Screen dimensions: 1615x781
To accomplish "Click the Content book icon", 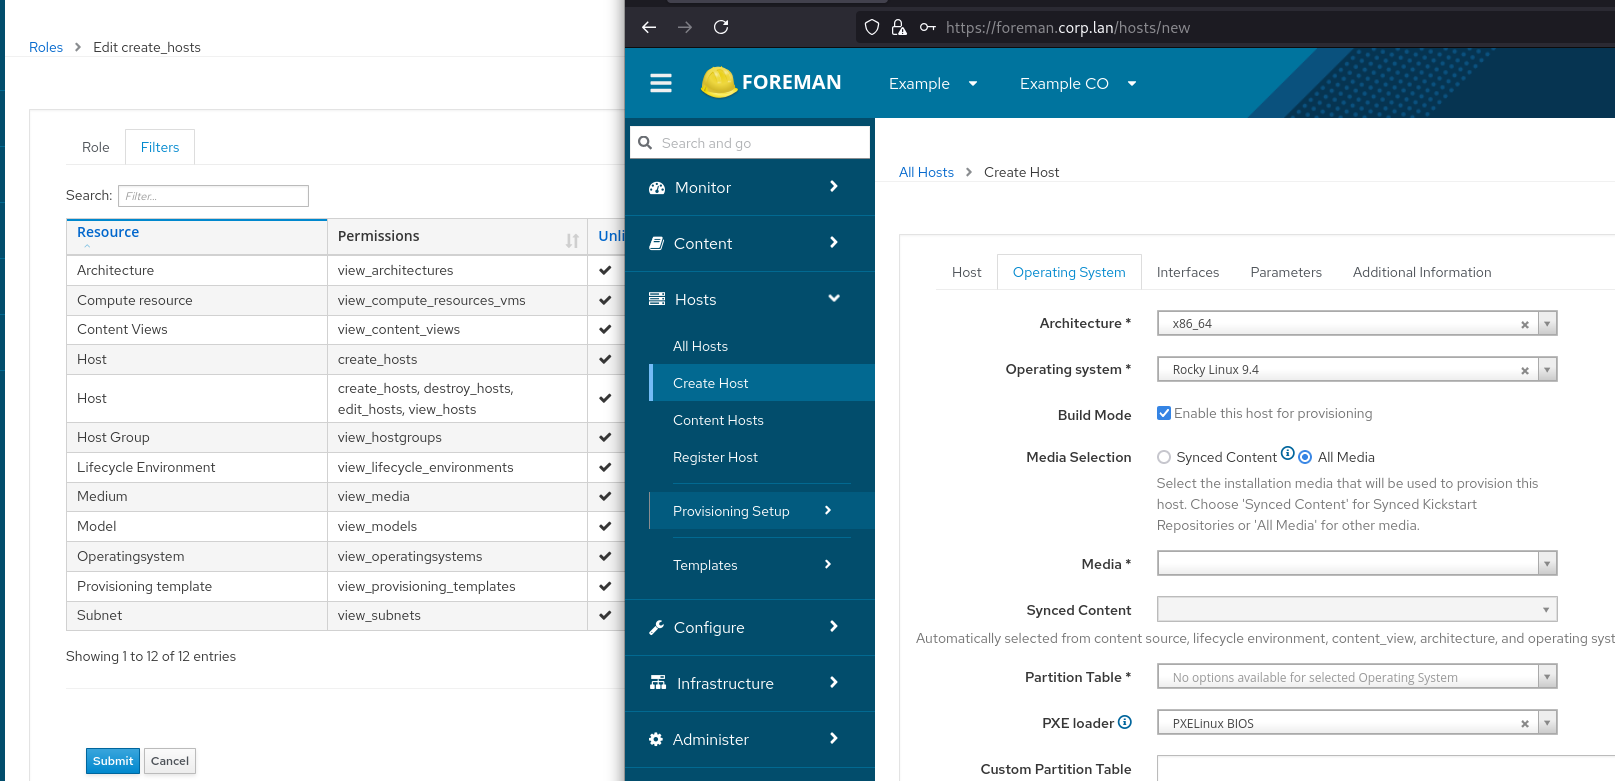I will (657, 243).
